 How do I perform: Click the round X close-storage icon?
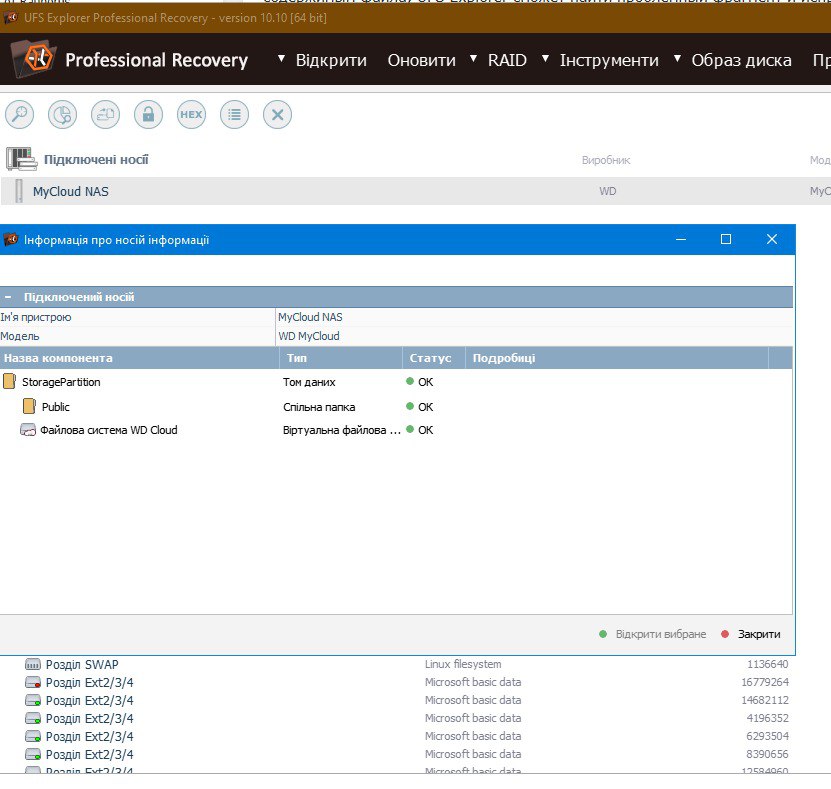277,114
